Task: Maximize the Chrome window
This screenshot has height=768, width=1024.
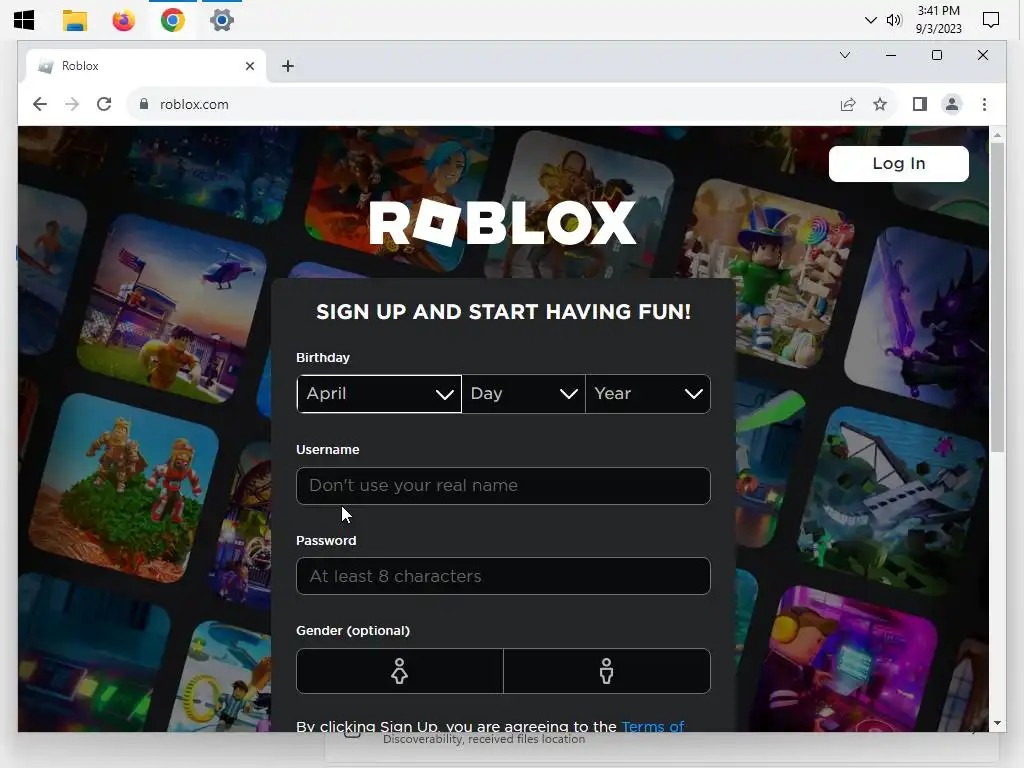Action: 936,56
